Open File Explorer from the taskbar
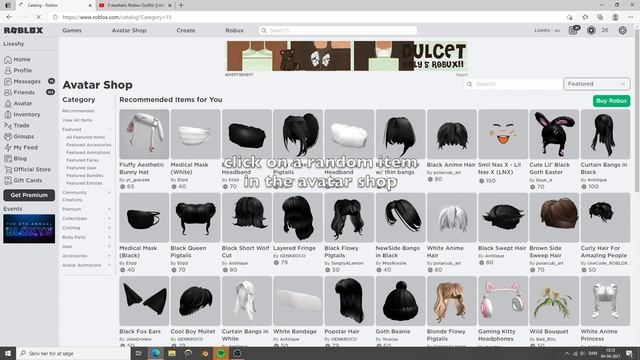Image resolution: width=640 pixels, height=360 pixels. click(x=172, y=353)
